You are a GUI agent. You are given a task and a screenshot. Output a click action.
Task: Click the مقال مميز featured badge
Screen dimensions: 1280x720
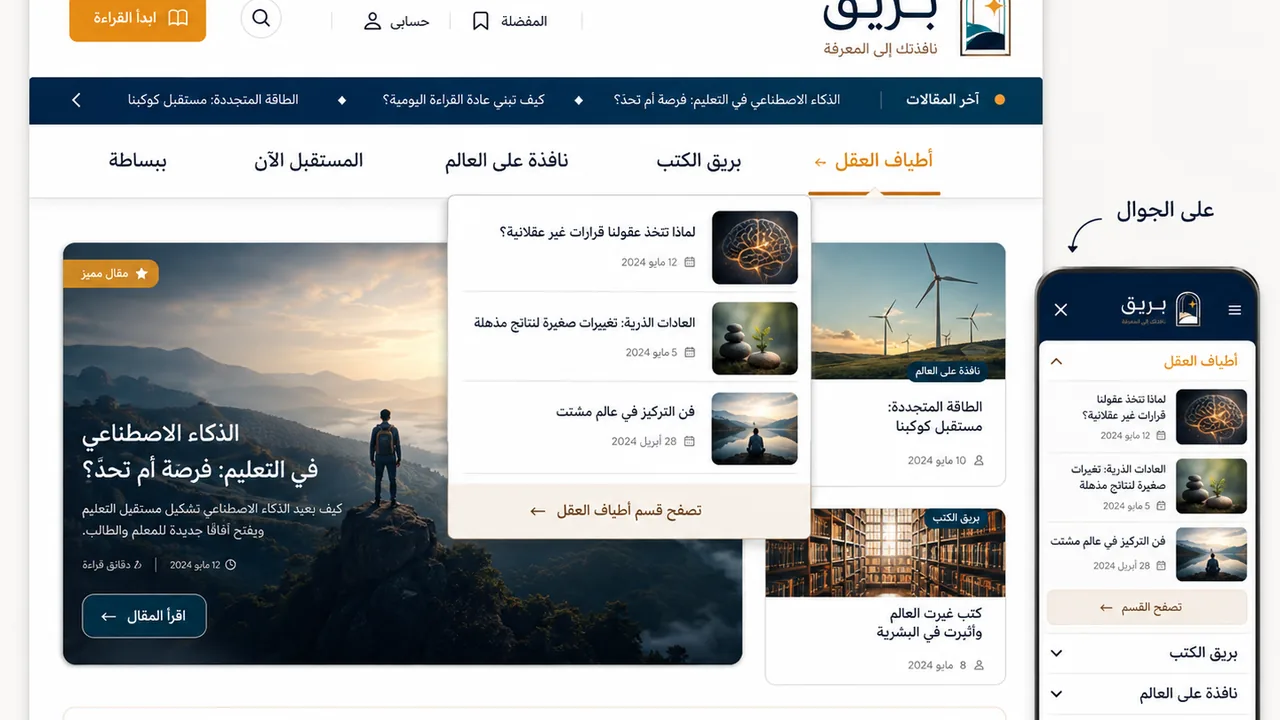[x=111, y=273]
